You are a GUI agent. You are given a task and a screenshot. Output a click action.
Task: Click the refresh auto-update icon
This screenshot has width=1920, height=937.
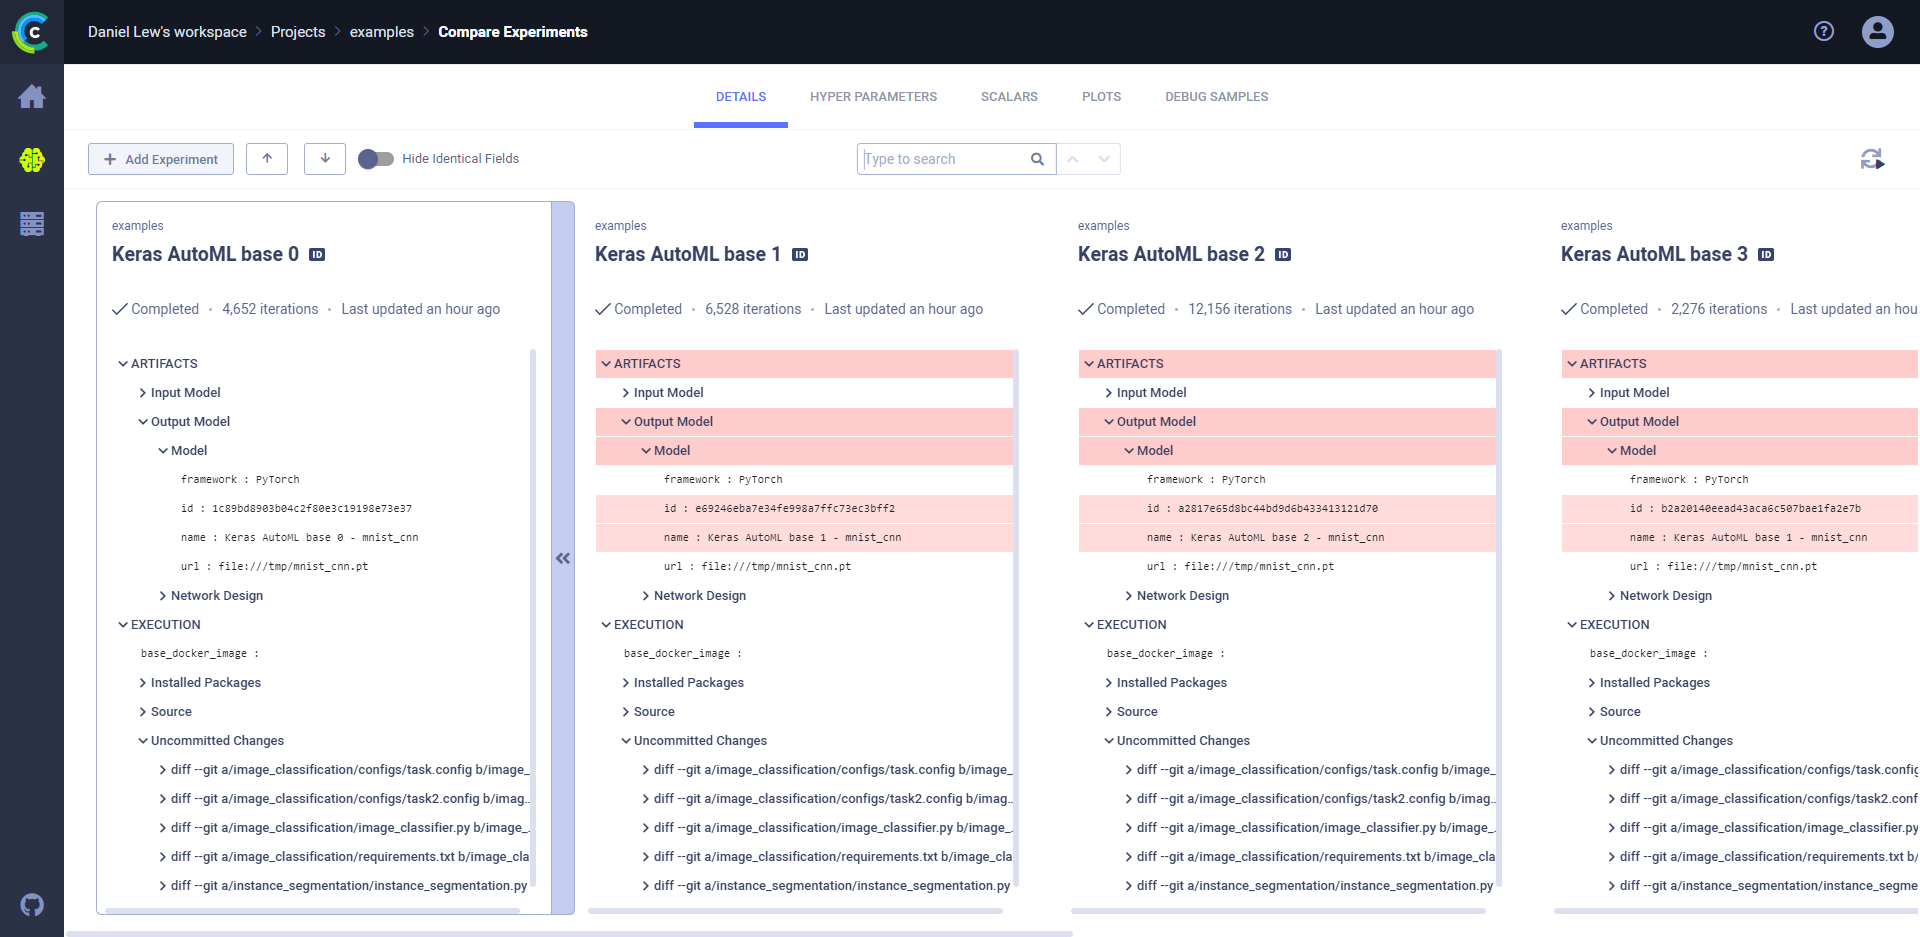coord(1872,159)
